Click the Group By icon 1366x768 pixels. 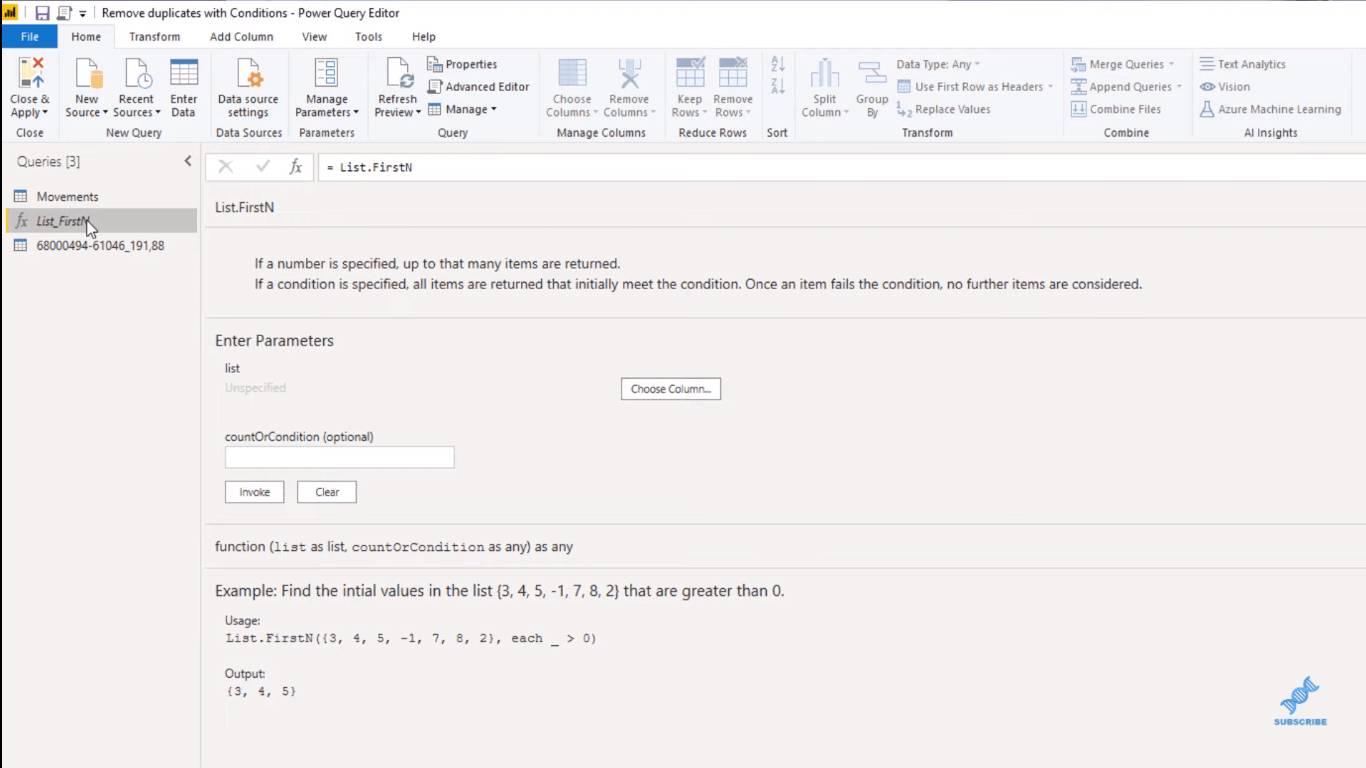(x=872, y=74)
